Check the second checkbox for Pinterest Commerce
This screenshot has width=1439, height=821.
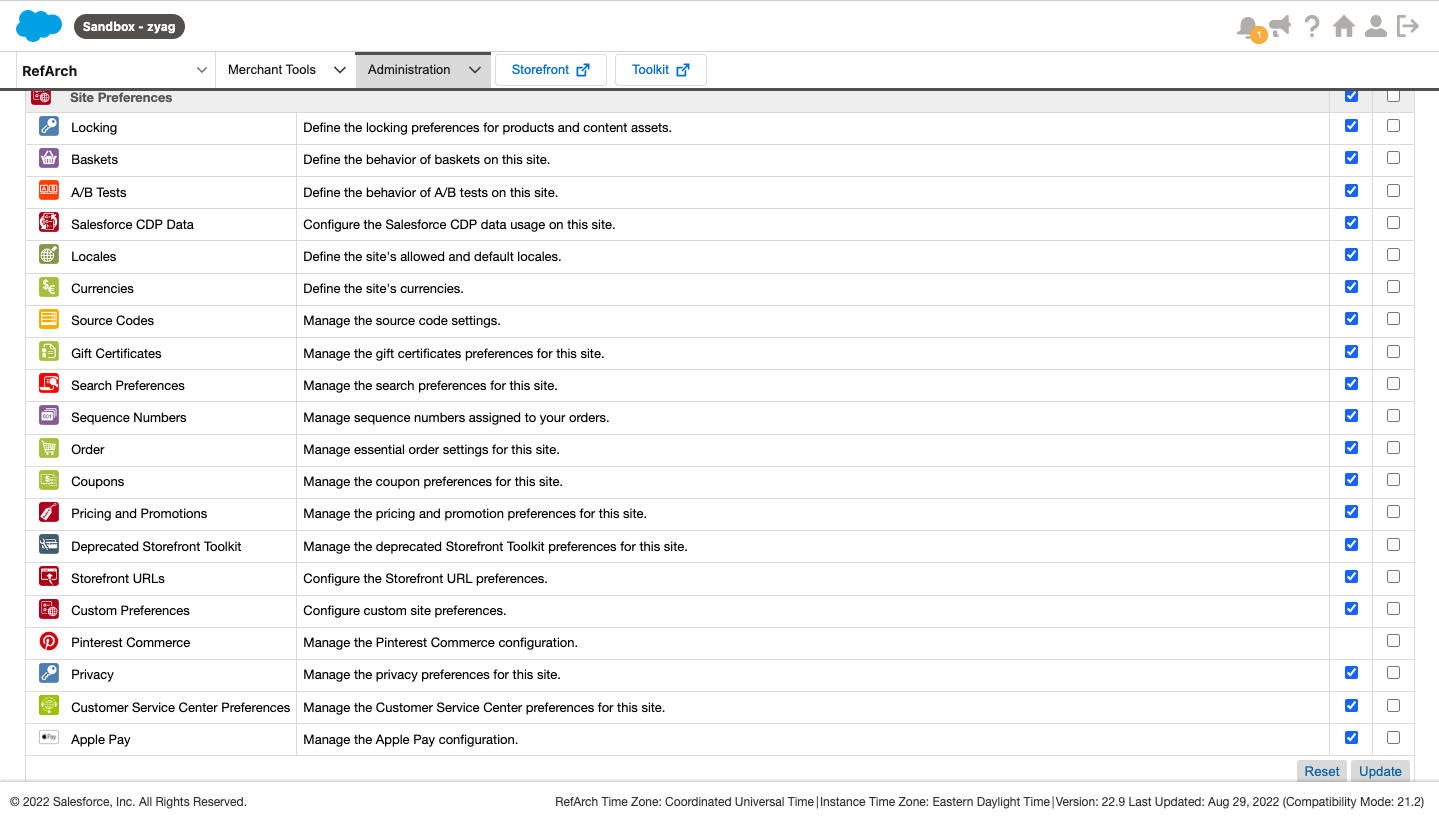point(1393,641)
